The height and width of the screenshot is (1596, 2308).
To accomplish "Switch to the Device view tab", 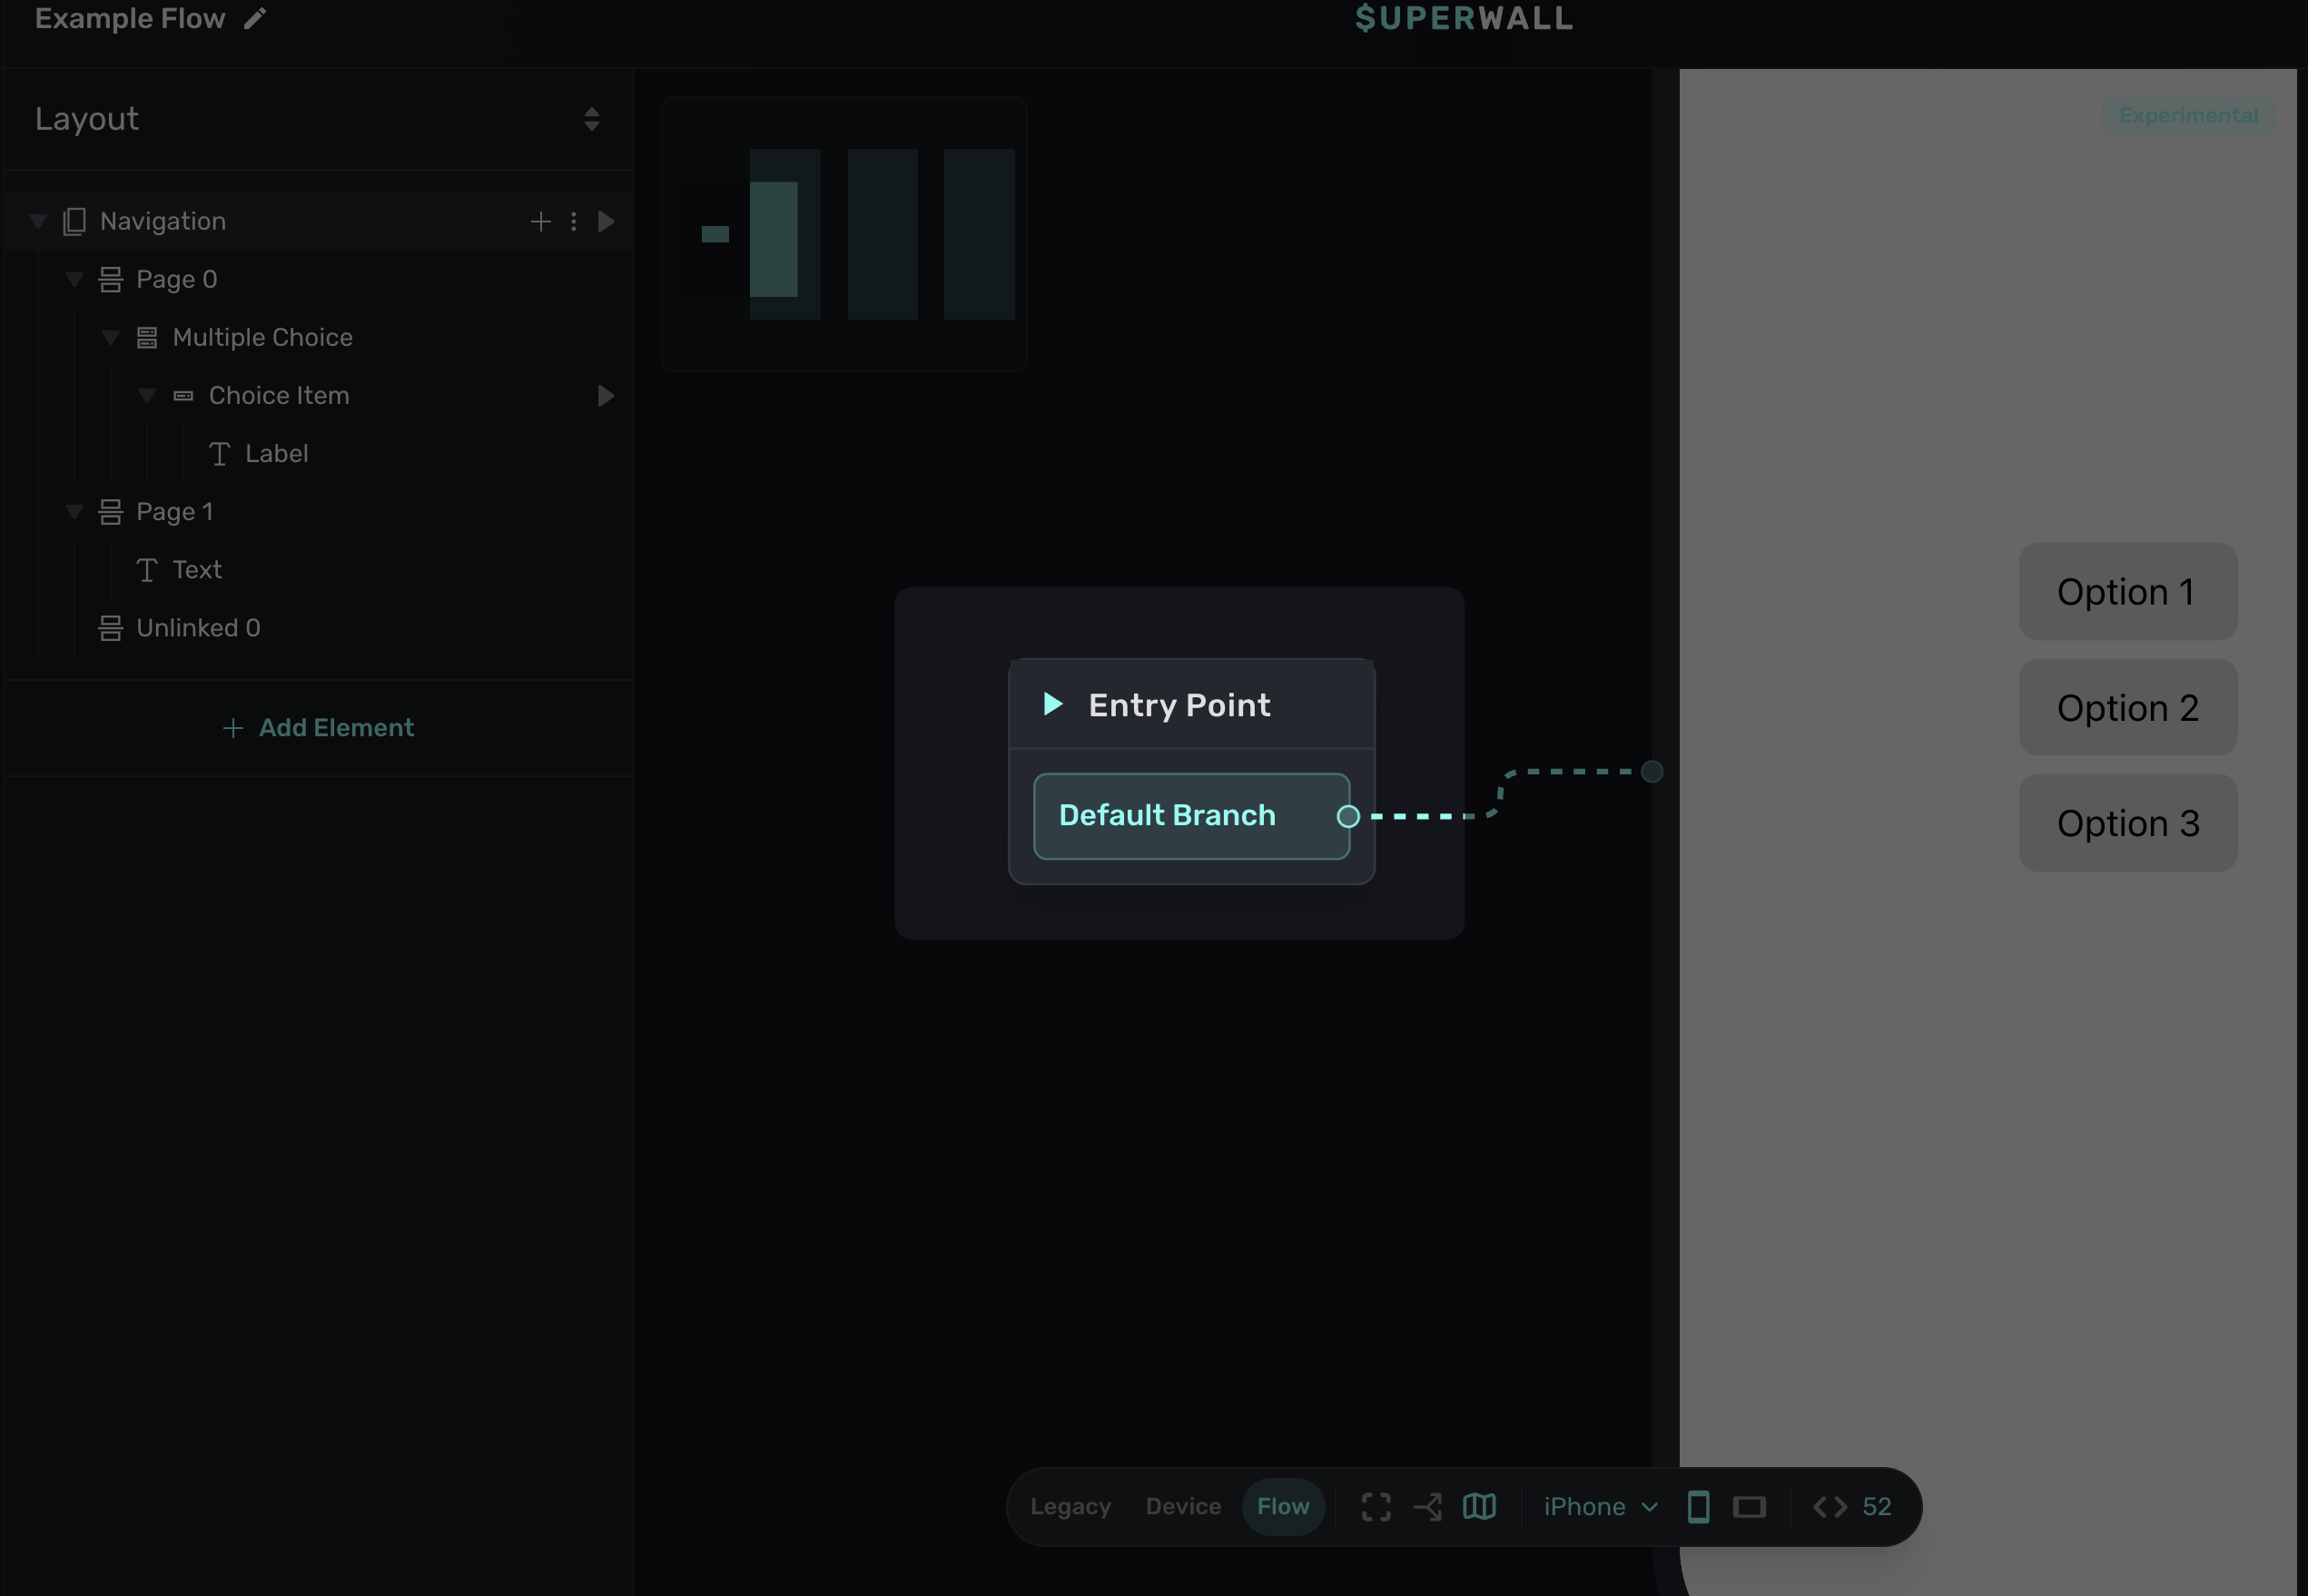I will 1183,1506.
